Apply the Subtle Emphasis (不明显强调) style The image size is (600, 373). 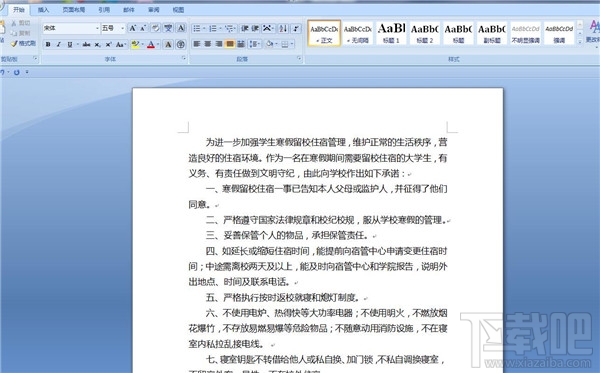[x=525, y=33]
